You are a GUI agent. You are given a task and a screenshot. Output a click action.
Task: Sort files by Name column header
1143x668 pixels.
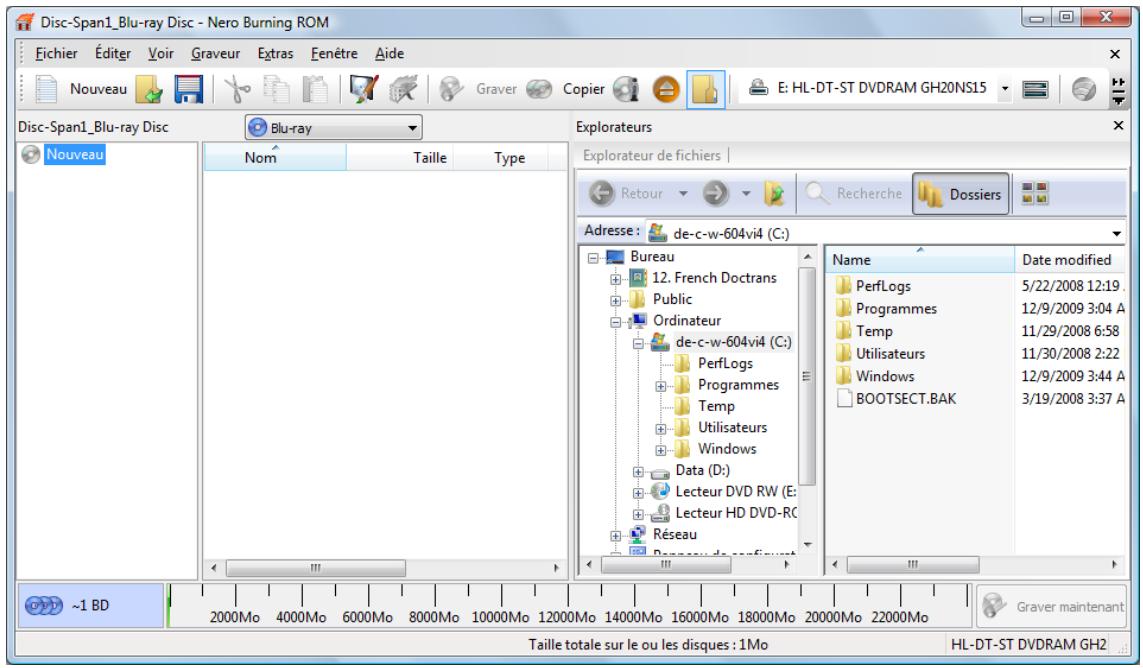click(x=920, y=260)
